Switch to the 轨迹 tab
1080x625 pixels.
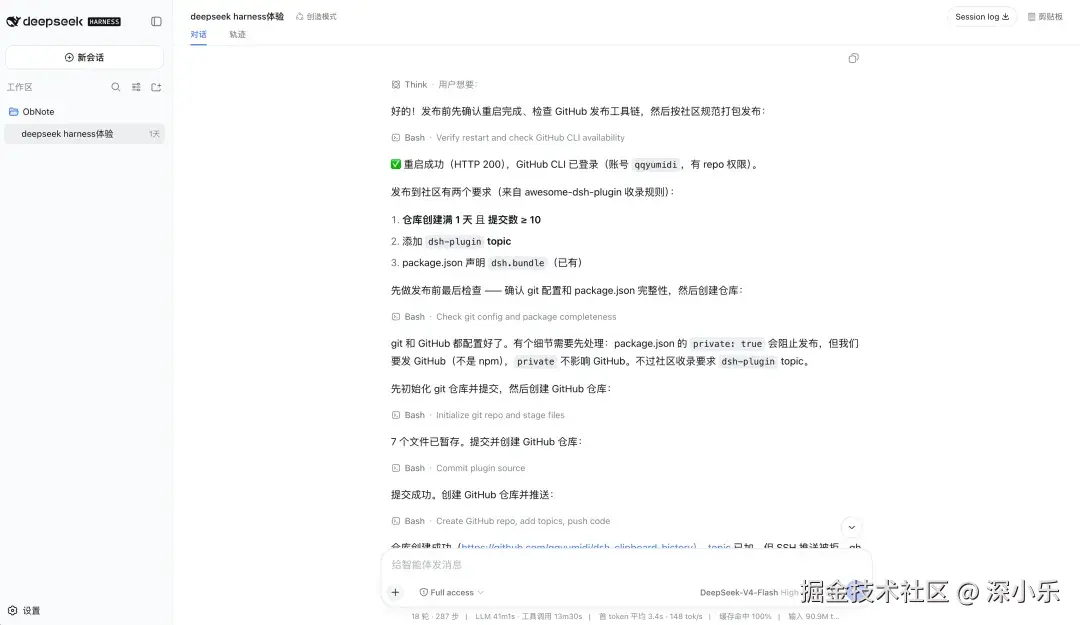238,34
